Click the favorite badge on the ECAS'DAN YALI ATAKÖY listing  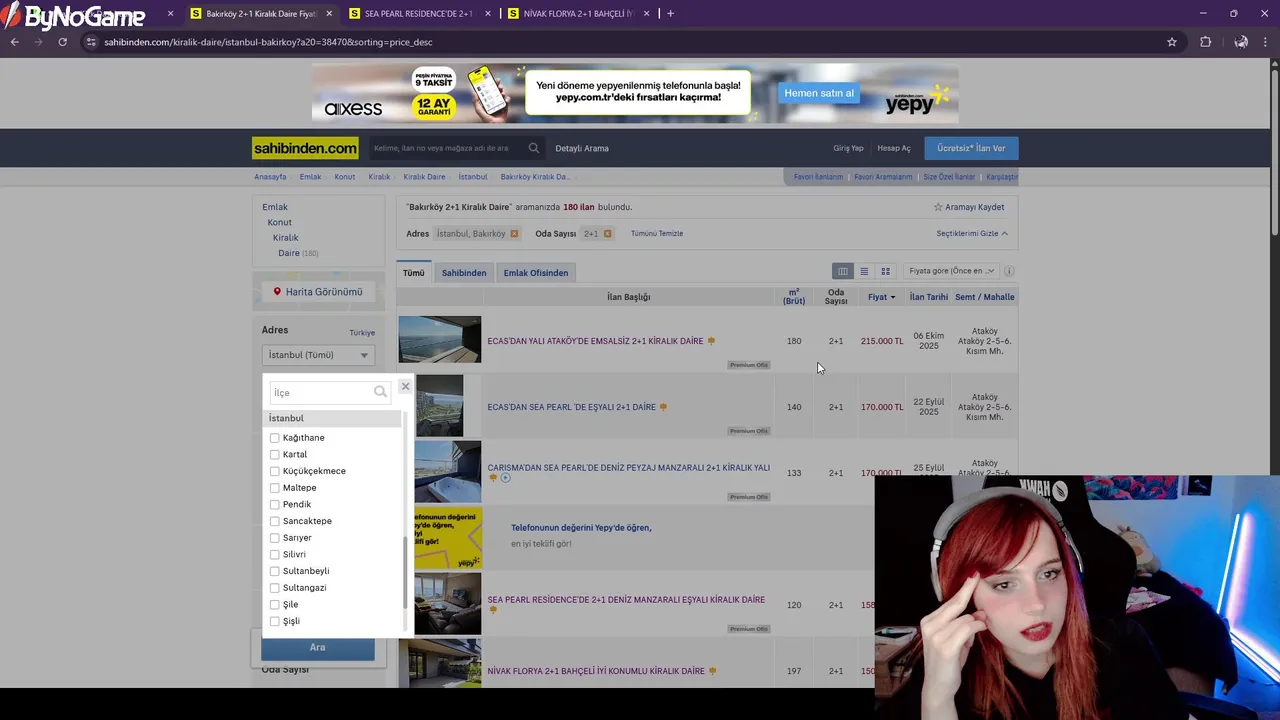point(711,341)
